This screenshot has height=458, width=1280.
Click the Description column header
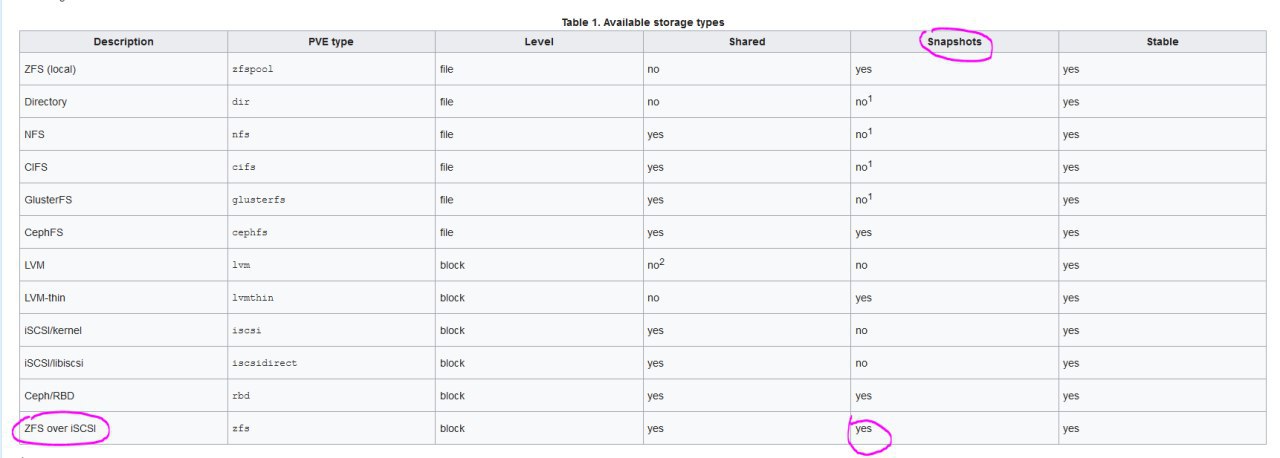coord(123,42)
